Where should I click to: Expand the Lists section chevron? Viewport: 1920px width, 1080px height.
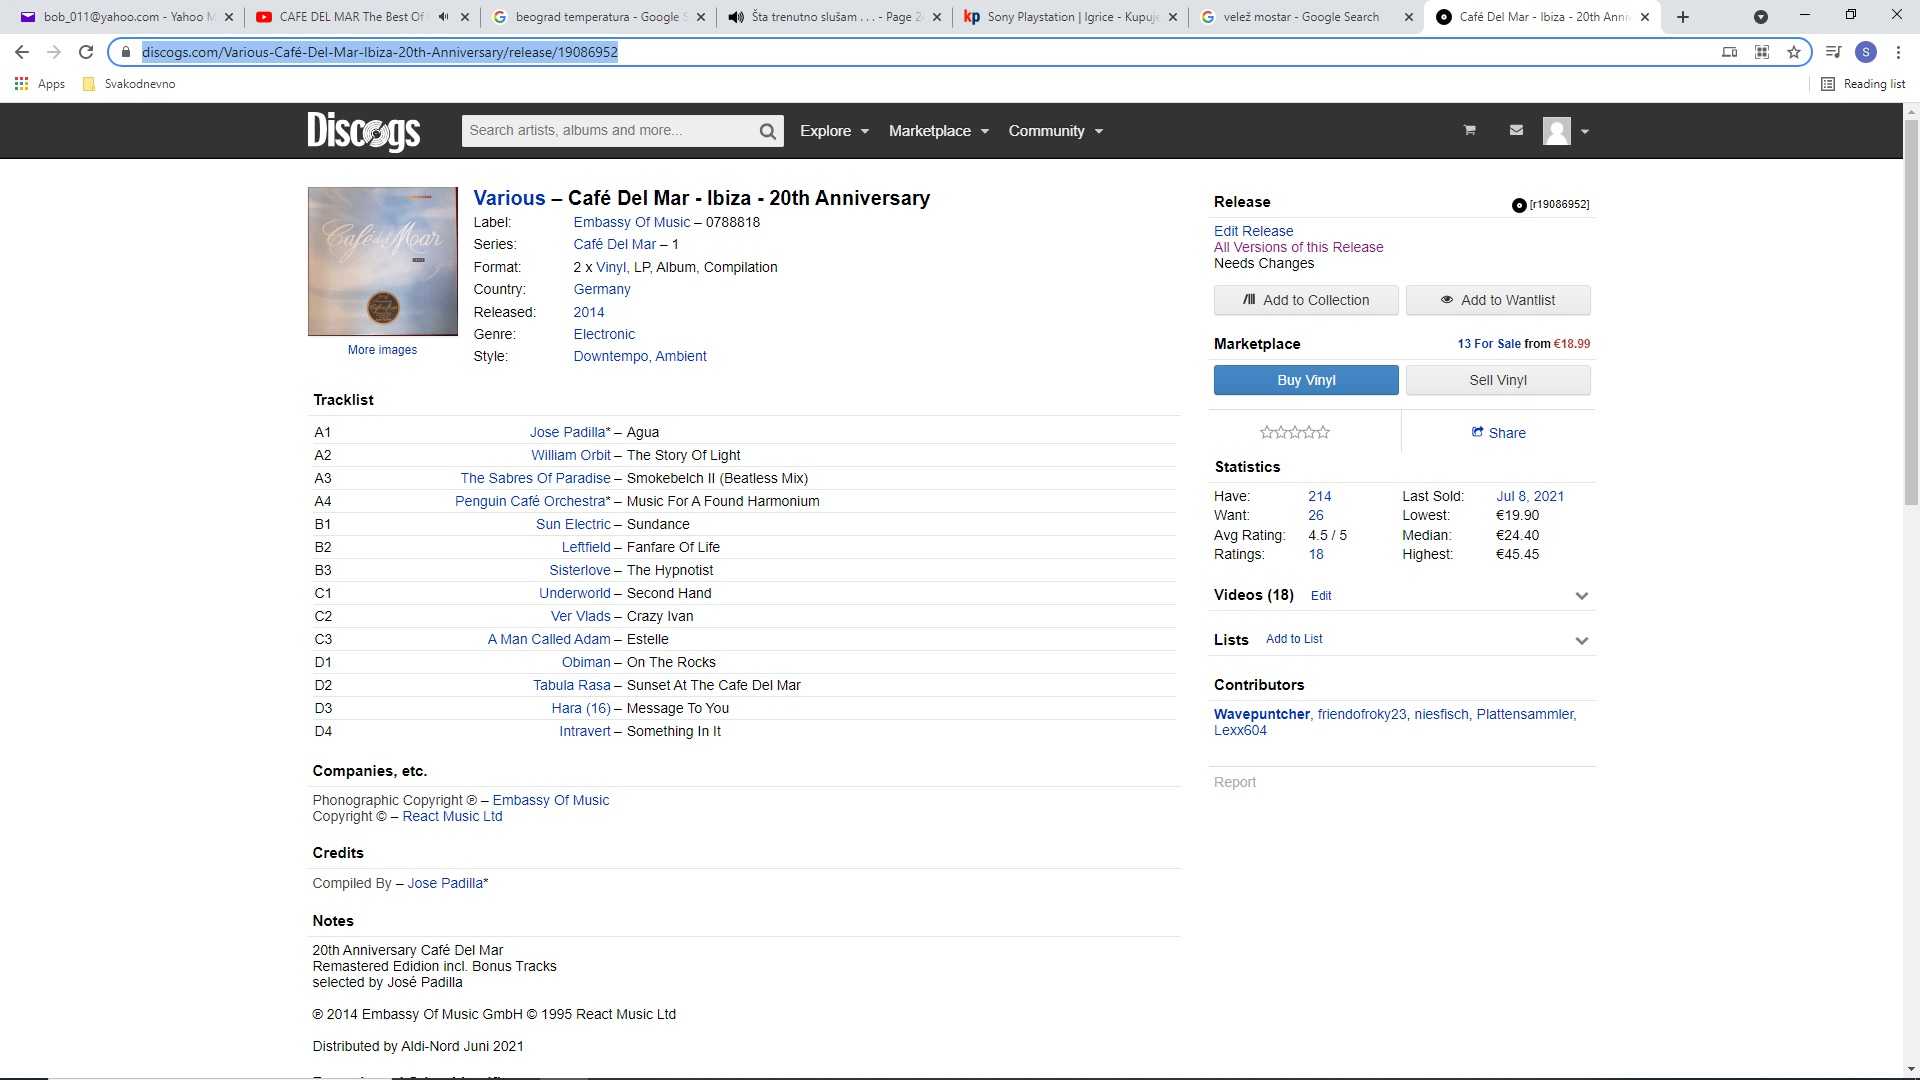pos(1581,641)
